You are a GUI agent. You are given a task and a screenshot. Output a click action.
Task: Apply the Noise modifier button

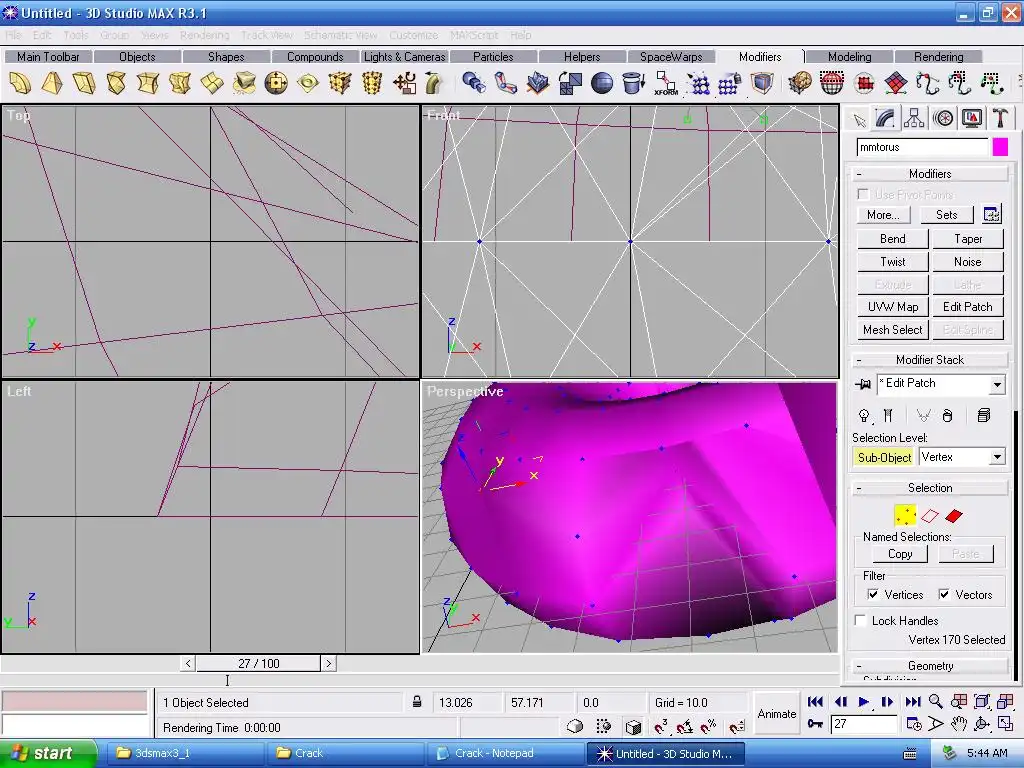(967, 262)
